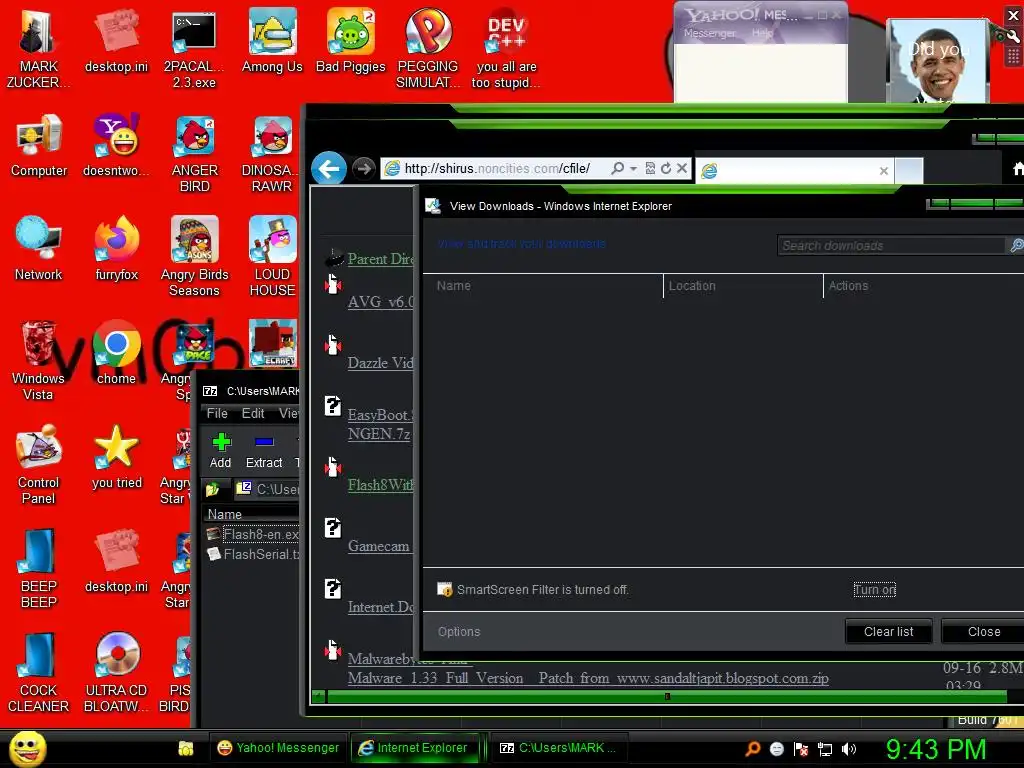This screenshot has height=768, width=1024.
Task: Open the COCK CLEANER desktop icon
Action: click(38, 673)
